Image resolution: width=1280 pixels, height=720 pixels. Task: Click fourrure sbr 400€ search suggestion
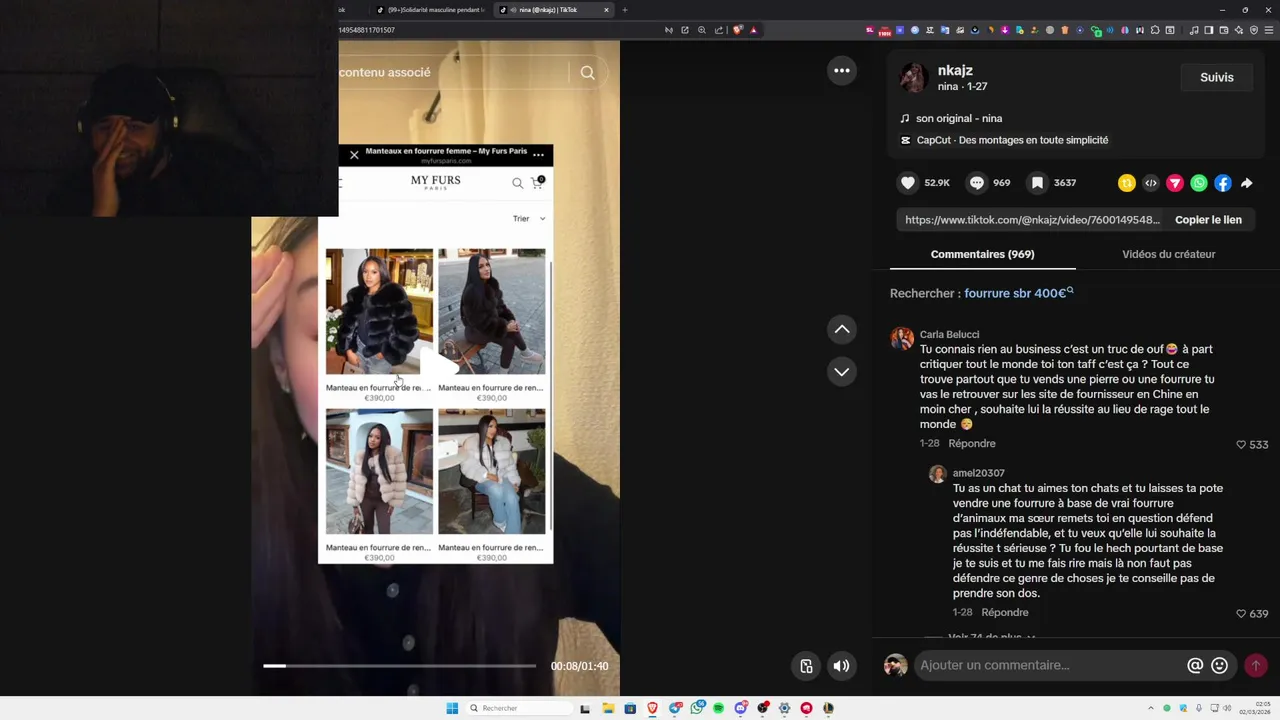[1019, 293]
